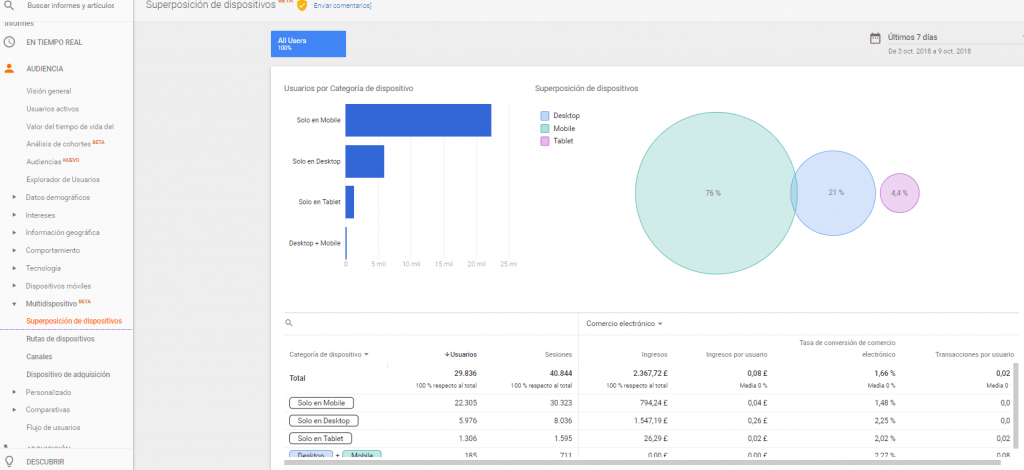
Task: Click the Audiencia person icon
Action: pos(9,68)
